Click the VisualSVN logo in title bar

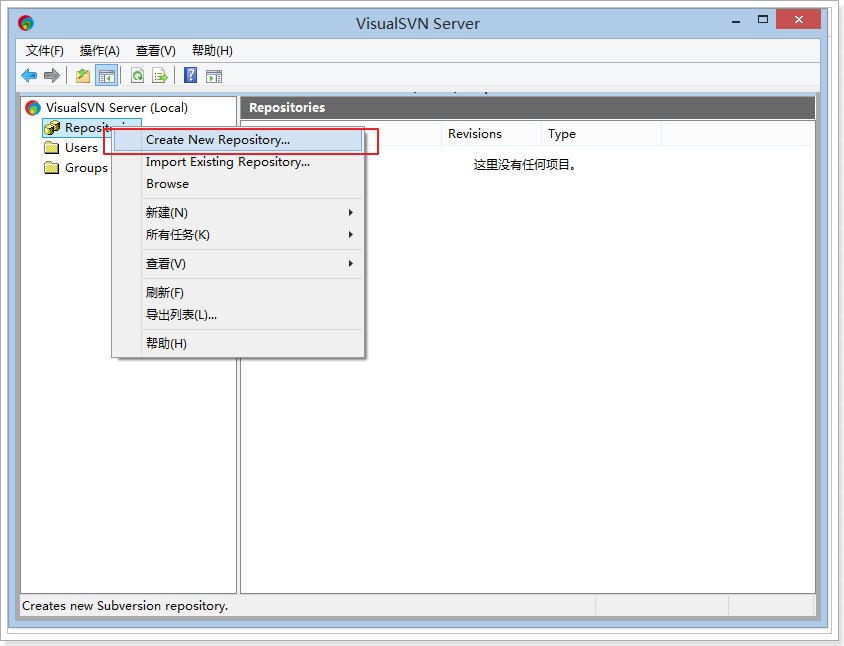(26, 23)
